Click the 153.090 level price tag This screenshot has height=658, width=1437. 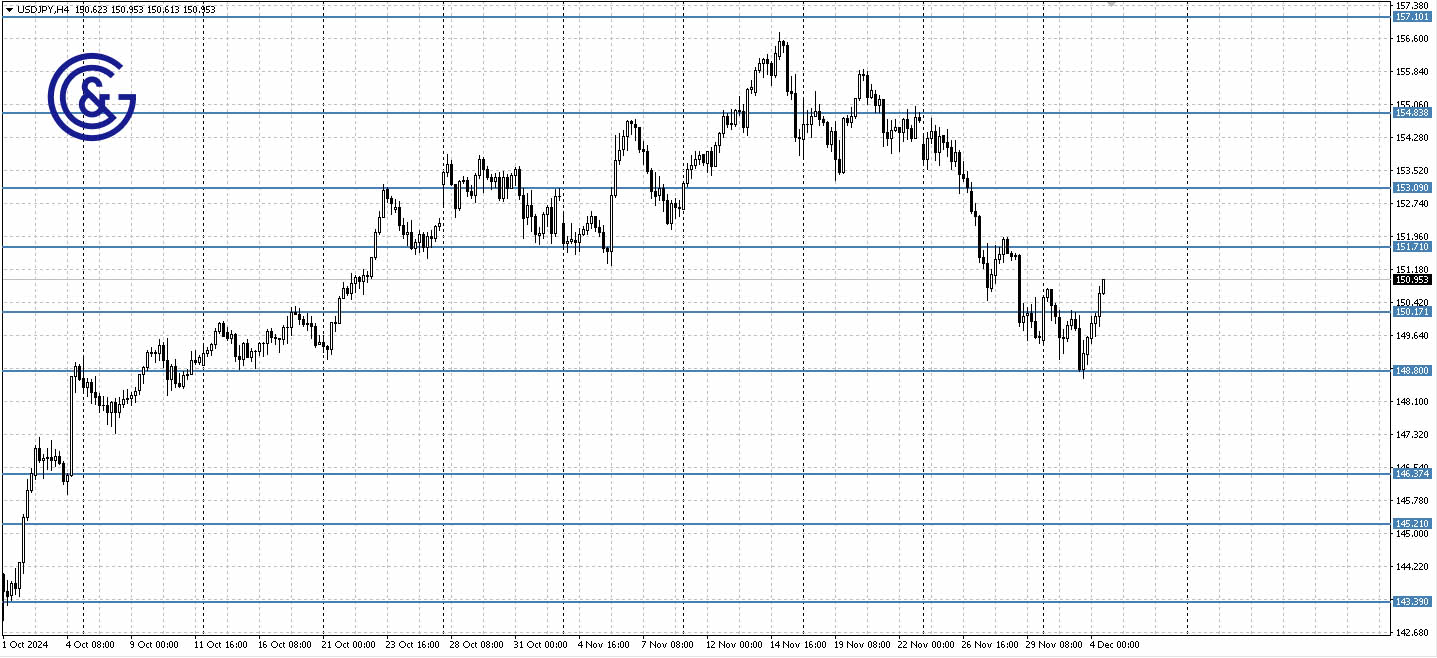(1411, 188)
